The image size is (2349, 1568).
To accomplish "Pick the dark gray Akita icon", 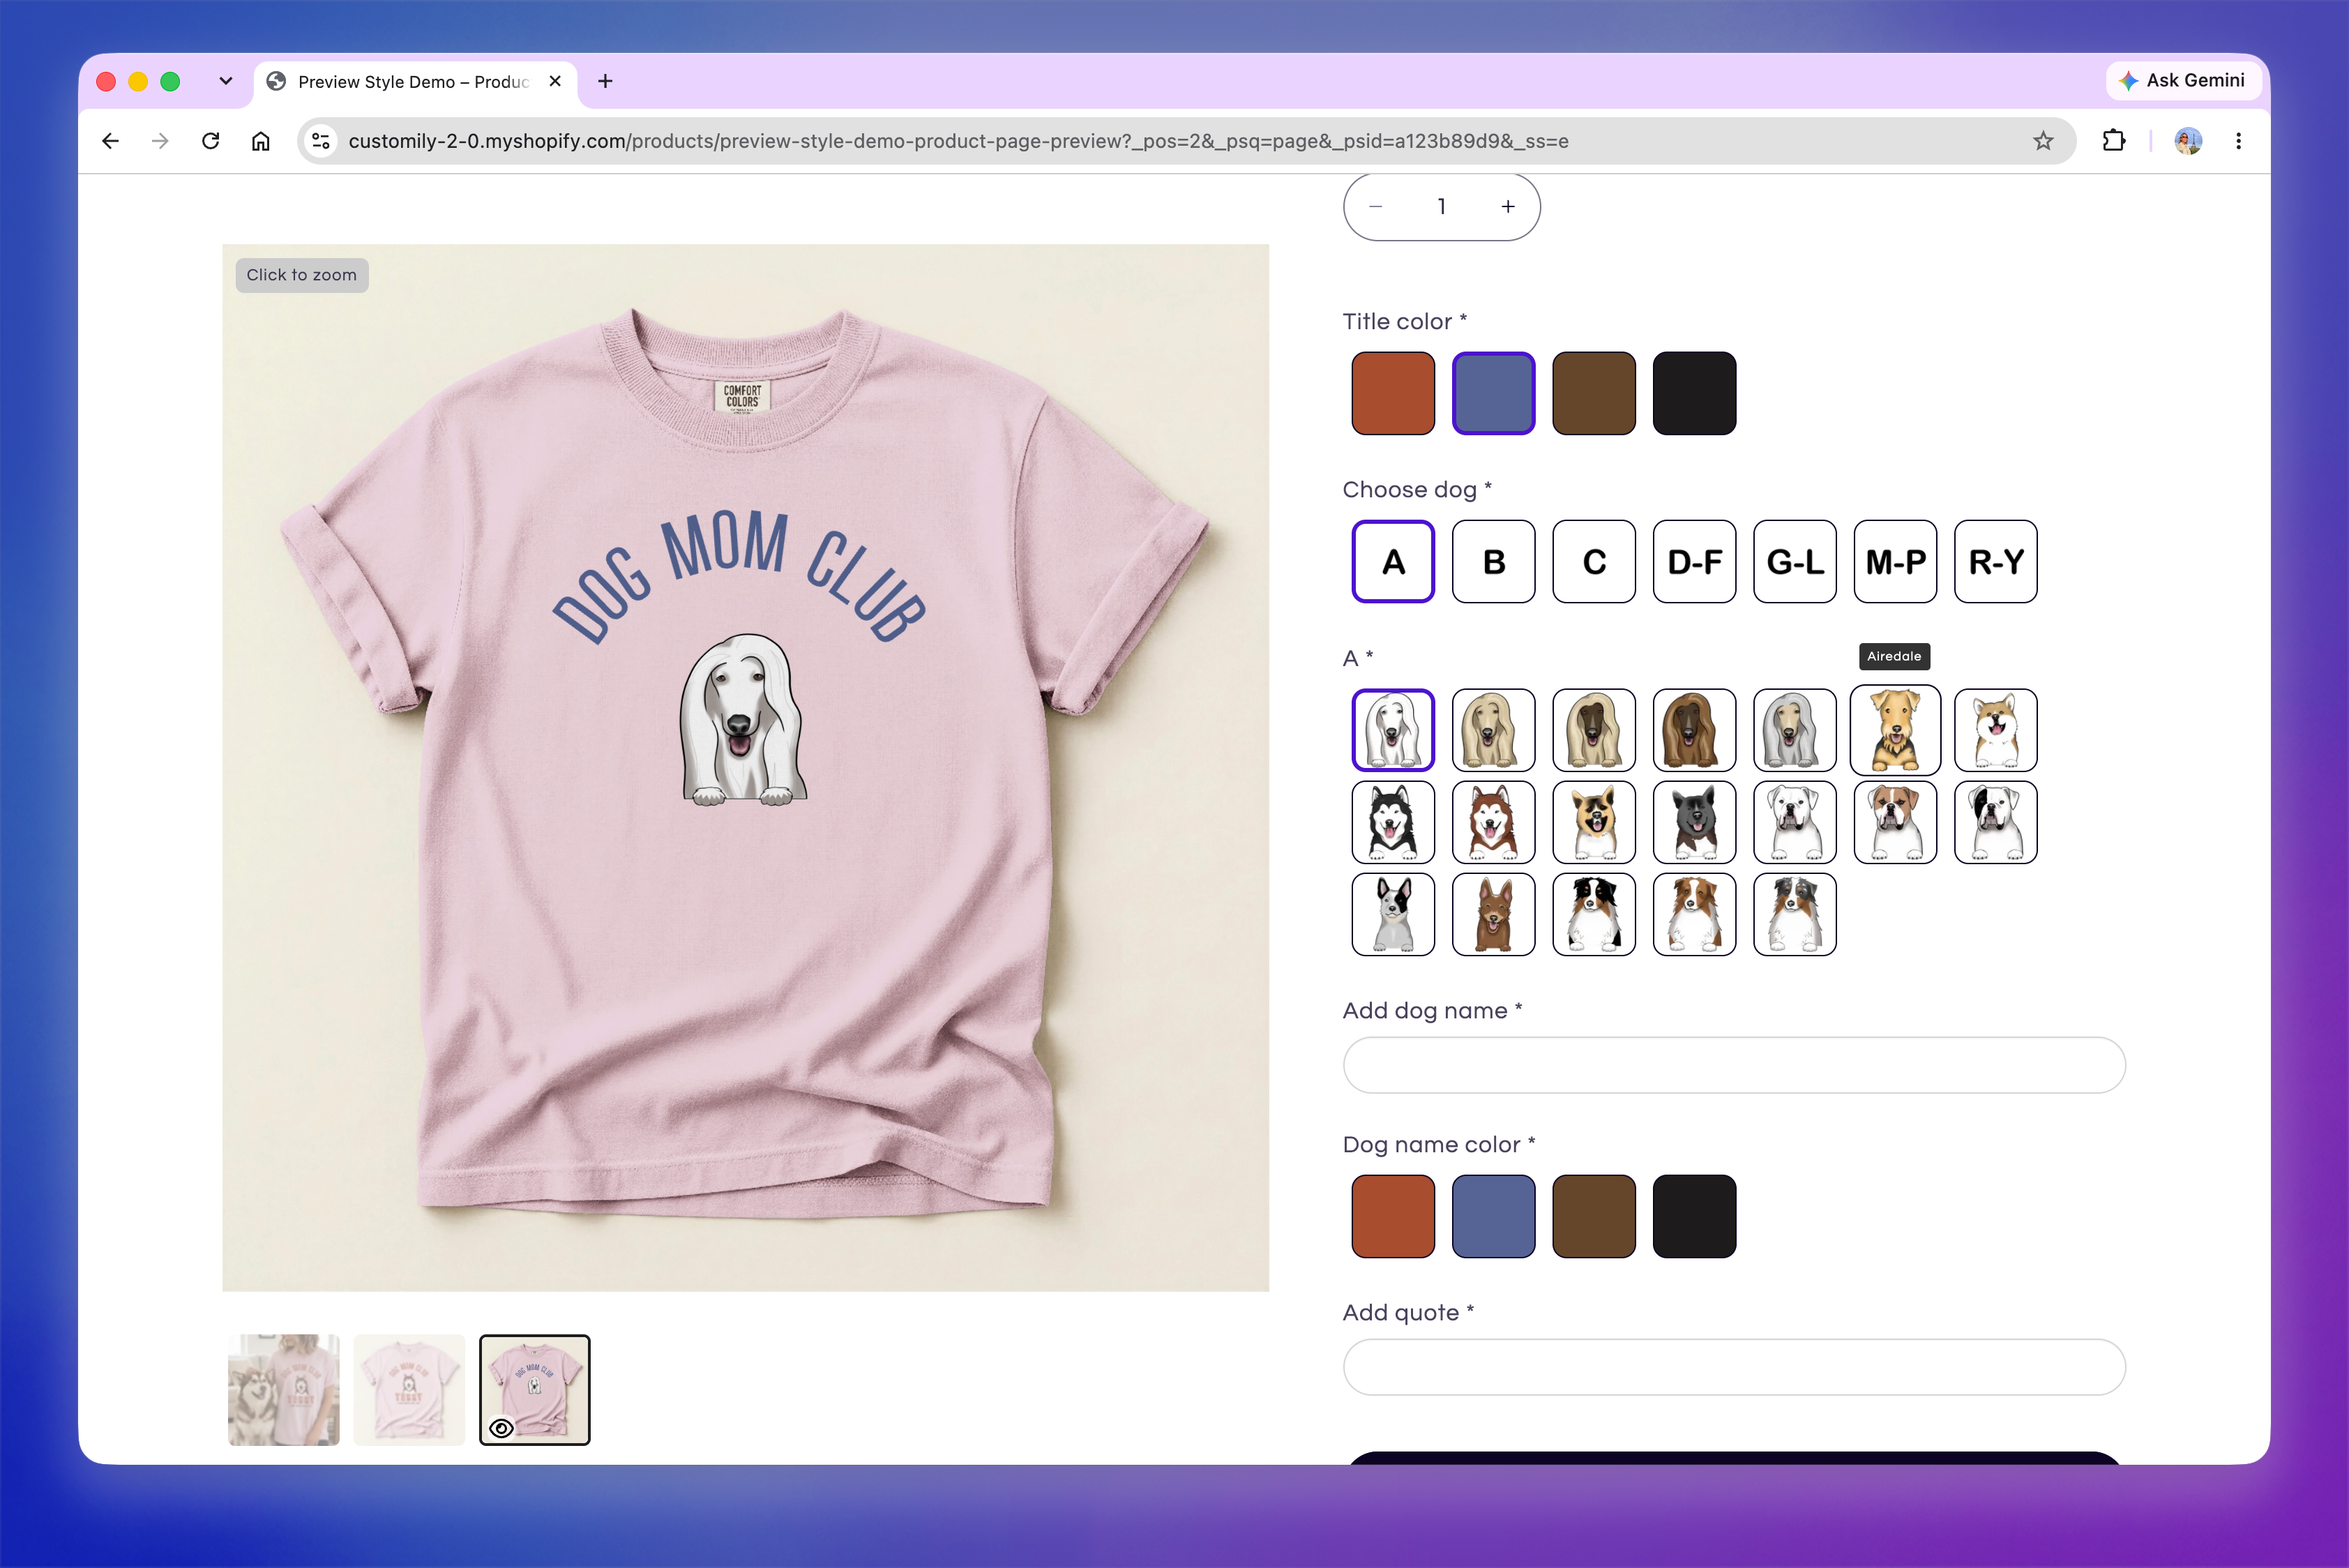I will (x=1694, y=822).
